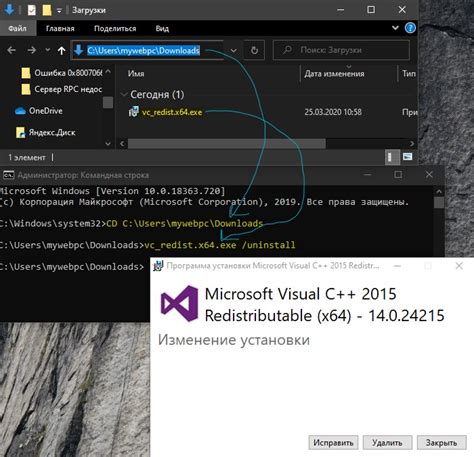The height and width of the screenshot is (457, 474).
Task: Click the Закрыть button in installer
Action: [441, 443]
